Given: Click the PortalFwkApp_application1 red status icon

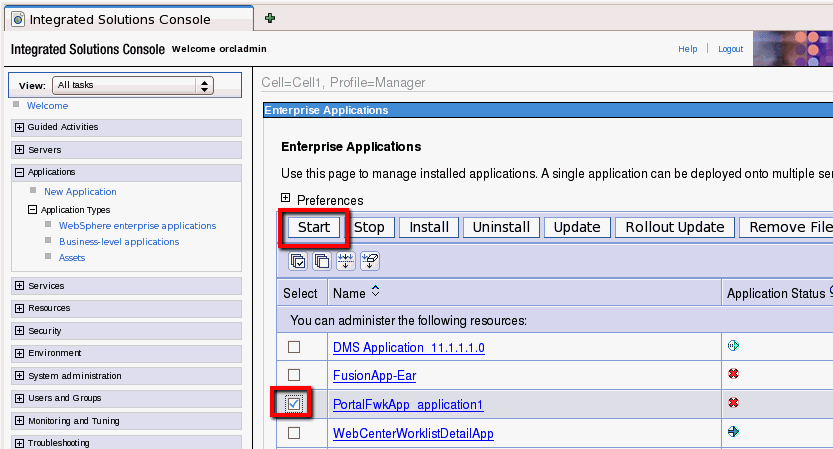Looking at the screenshot, I should 733,403.
